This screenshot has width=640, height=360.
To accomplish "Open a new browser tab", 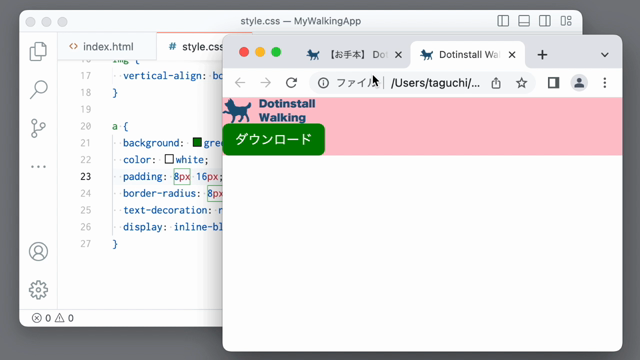I will point(542,55).
